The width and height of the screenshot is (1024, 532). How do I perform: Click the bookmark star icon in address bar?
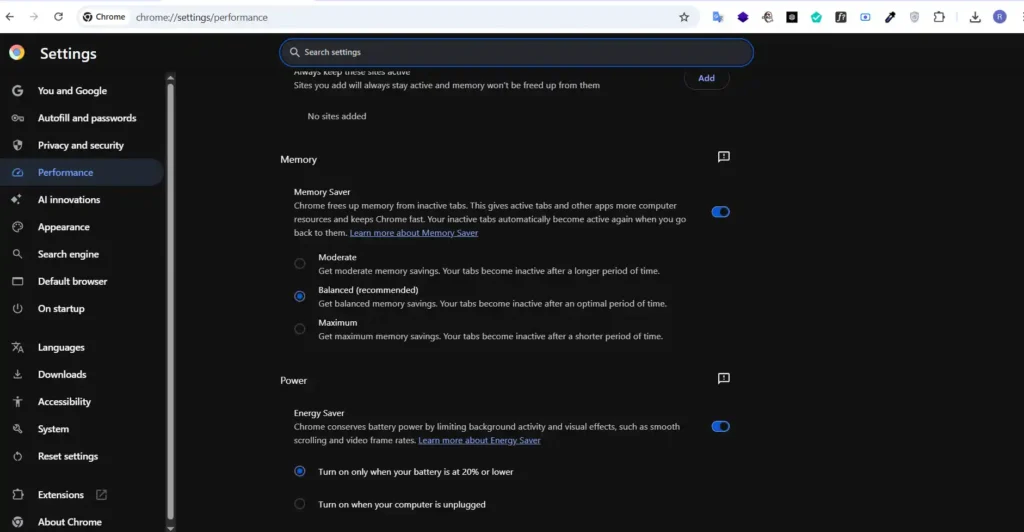684,17
